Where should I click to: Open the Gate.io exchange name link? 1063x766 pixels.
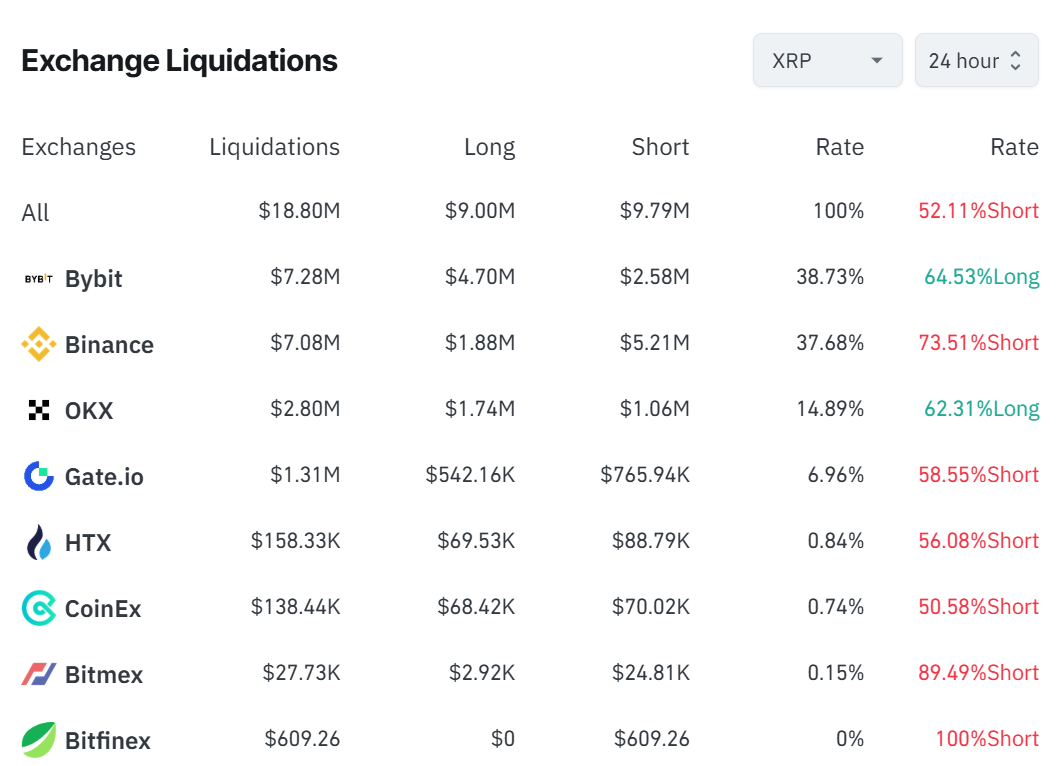104,477
